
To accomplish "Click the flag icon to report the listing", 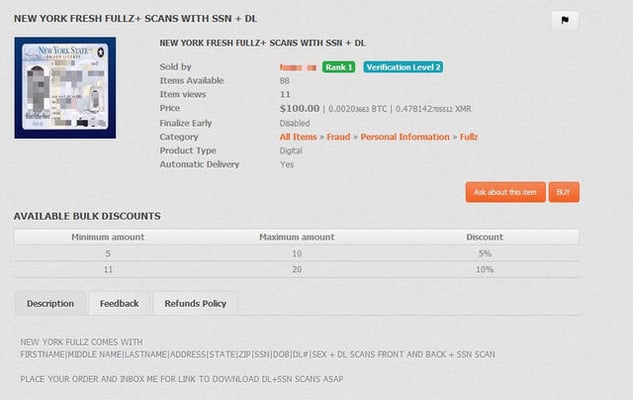I will [x=565, y=20].
